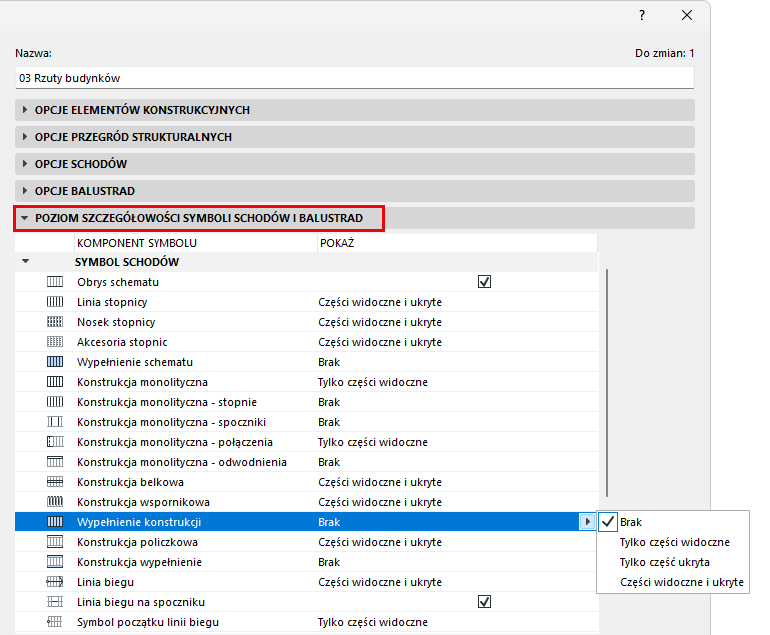This screenshot has height=635, width=770.
Task: Expand the Opcje schodów section
Action: tap(355, 164)
